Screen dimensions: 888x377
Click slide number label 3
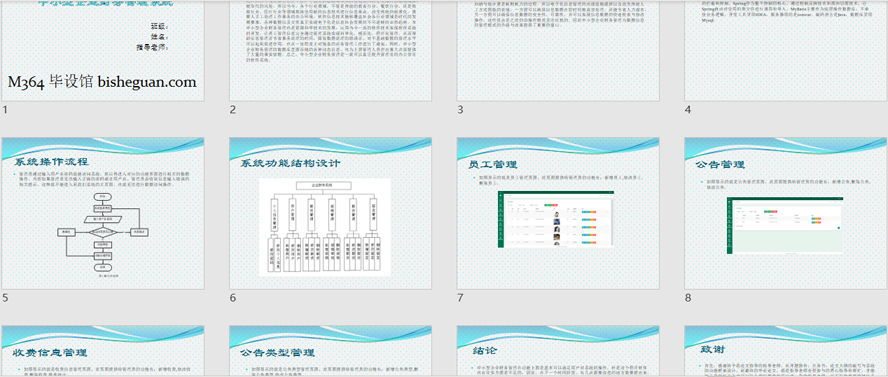click(x=460, y=110)
